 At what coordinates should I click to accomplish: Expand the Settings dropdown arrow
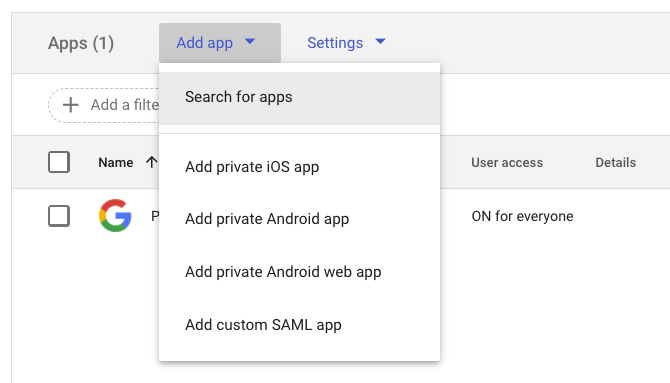pos(380,41)
